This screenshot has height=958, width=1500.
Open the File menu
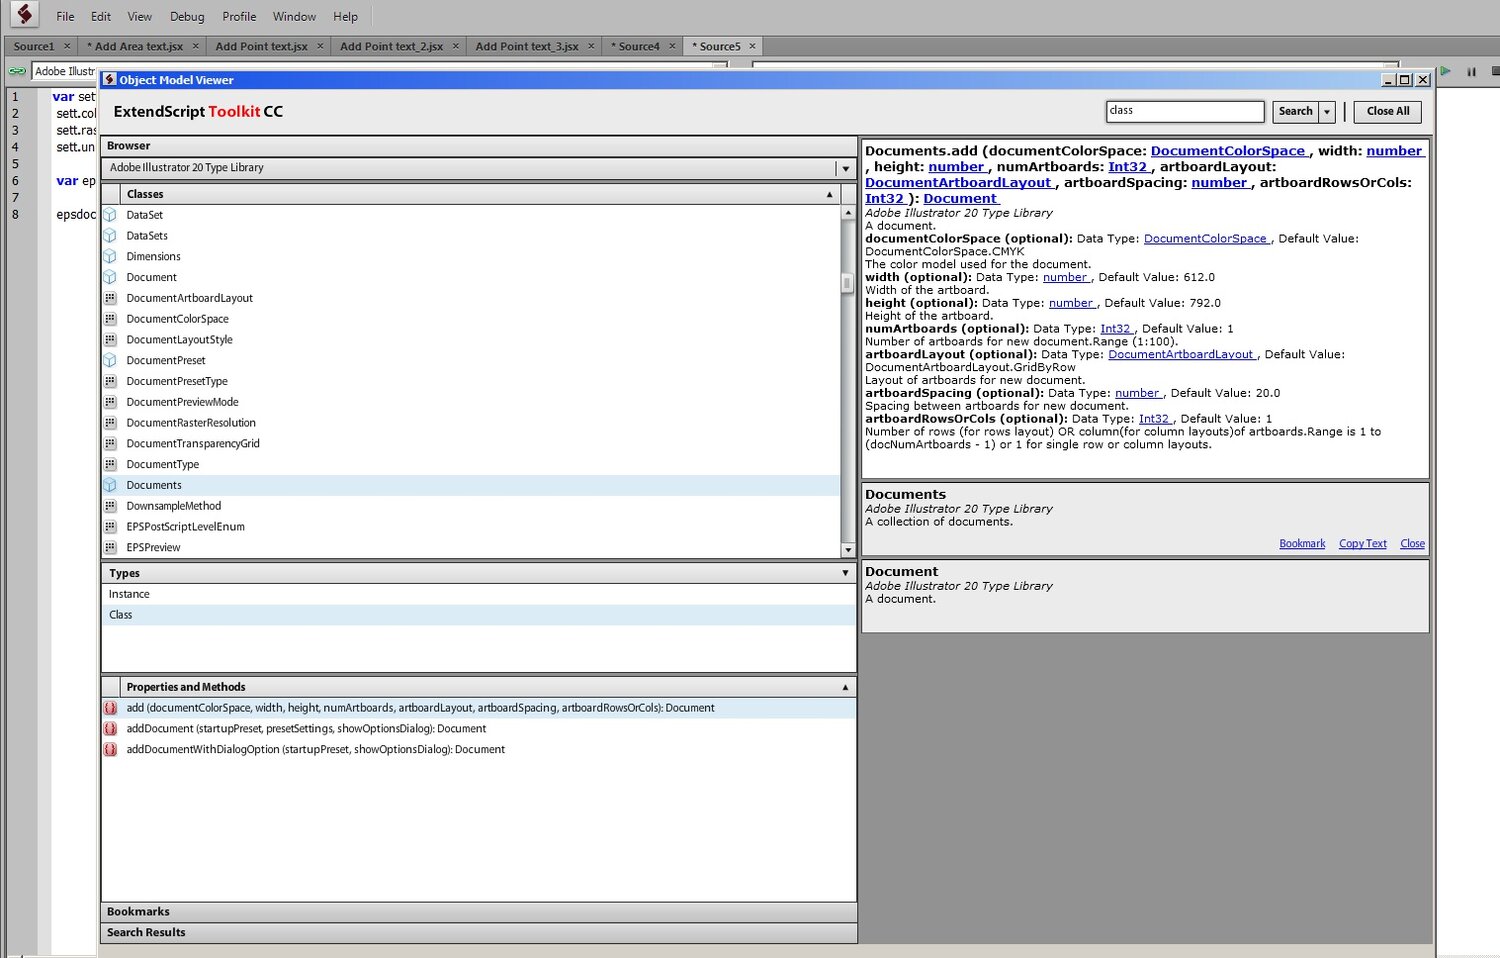click(65, 17)
